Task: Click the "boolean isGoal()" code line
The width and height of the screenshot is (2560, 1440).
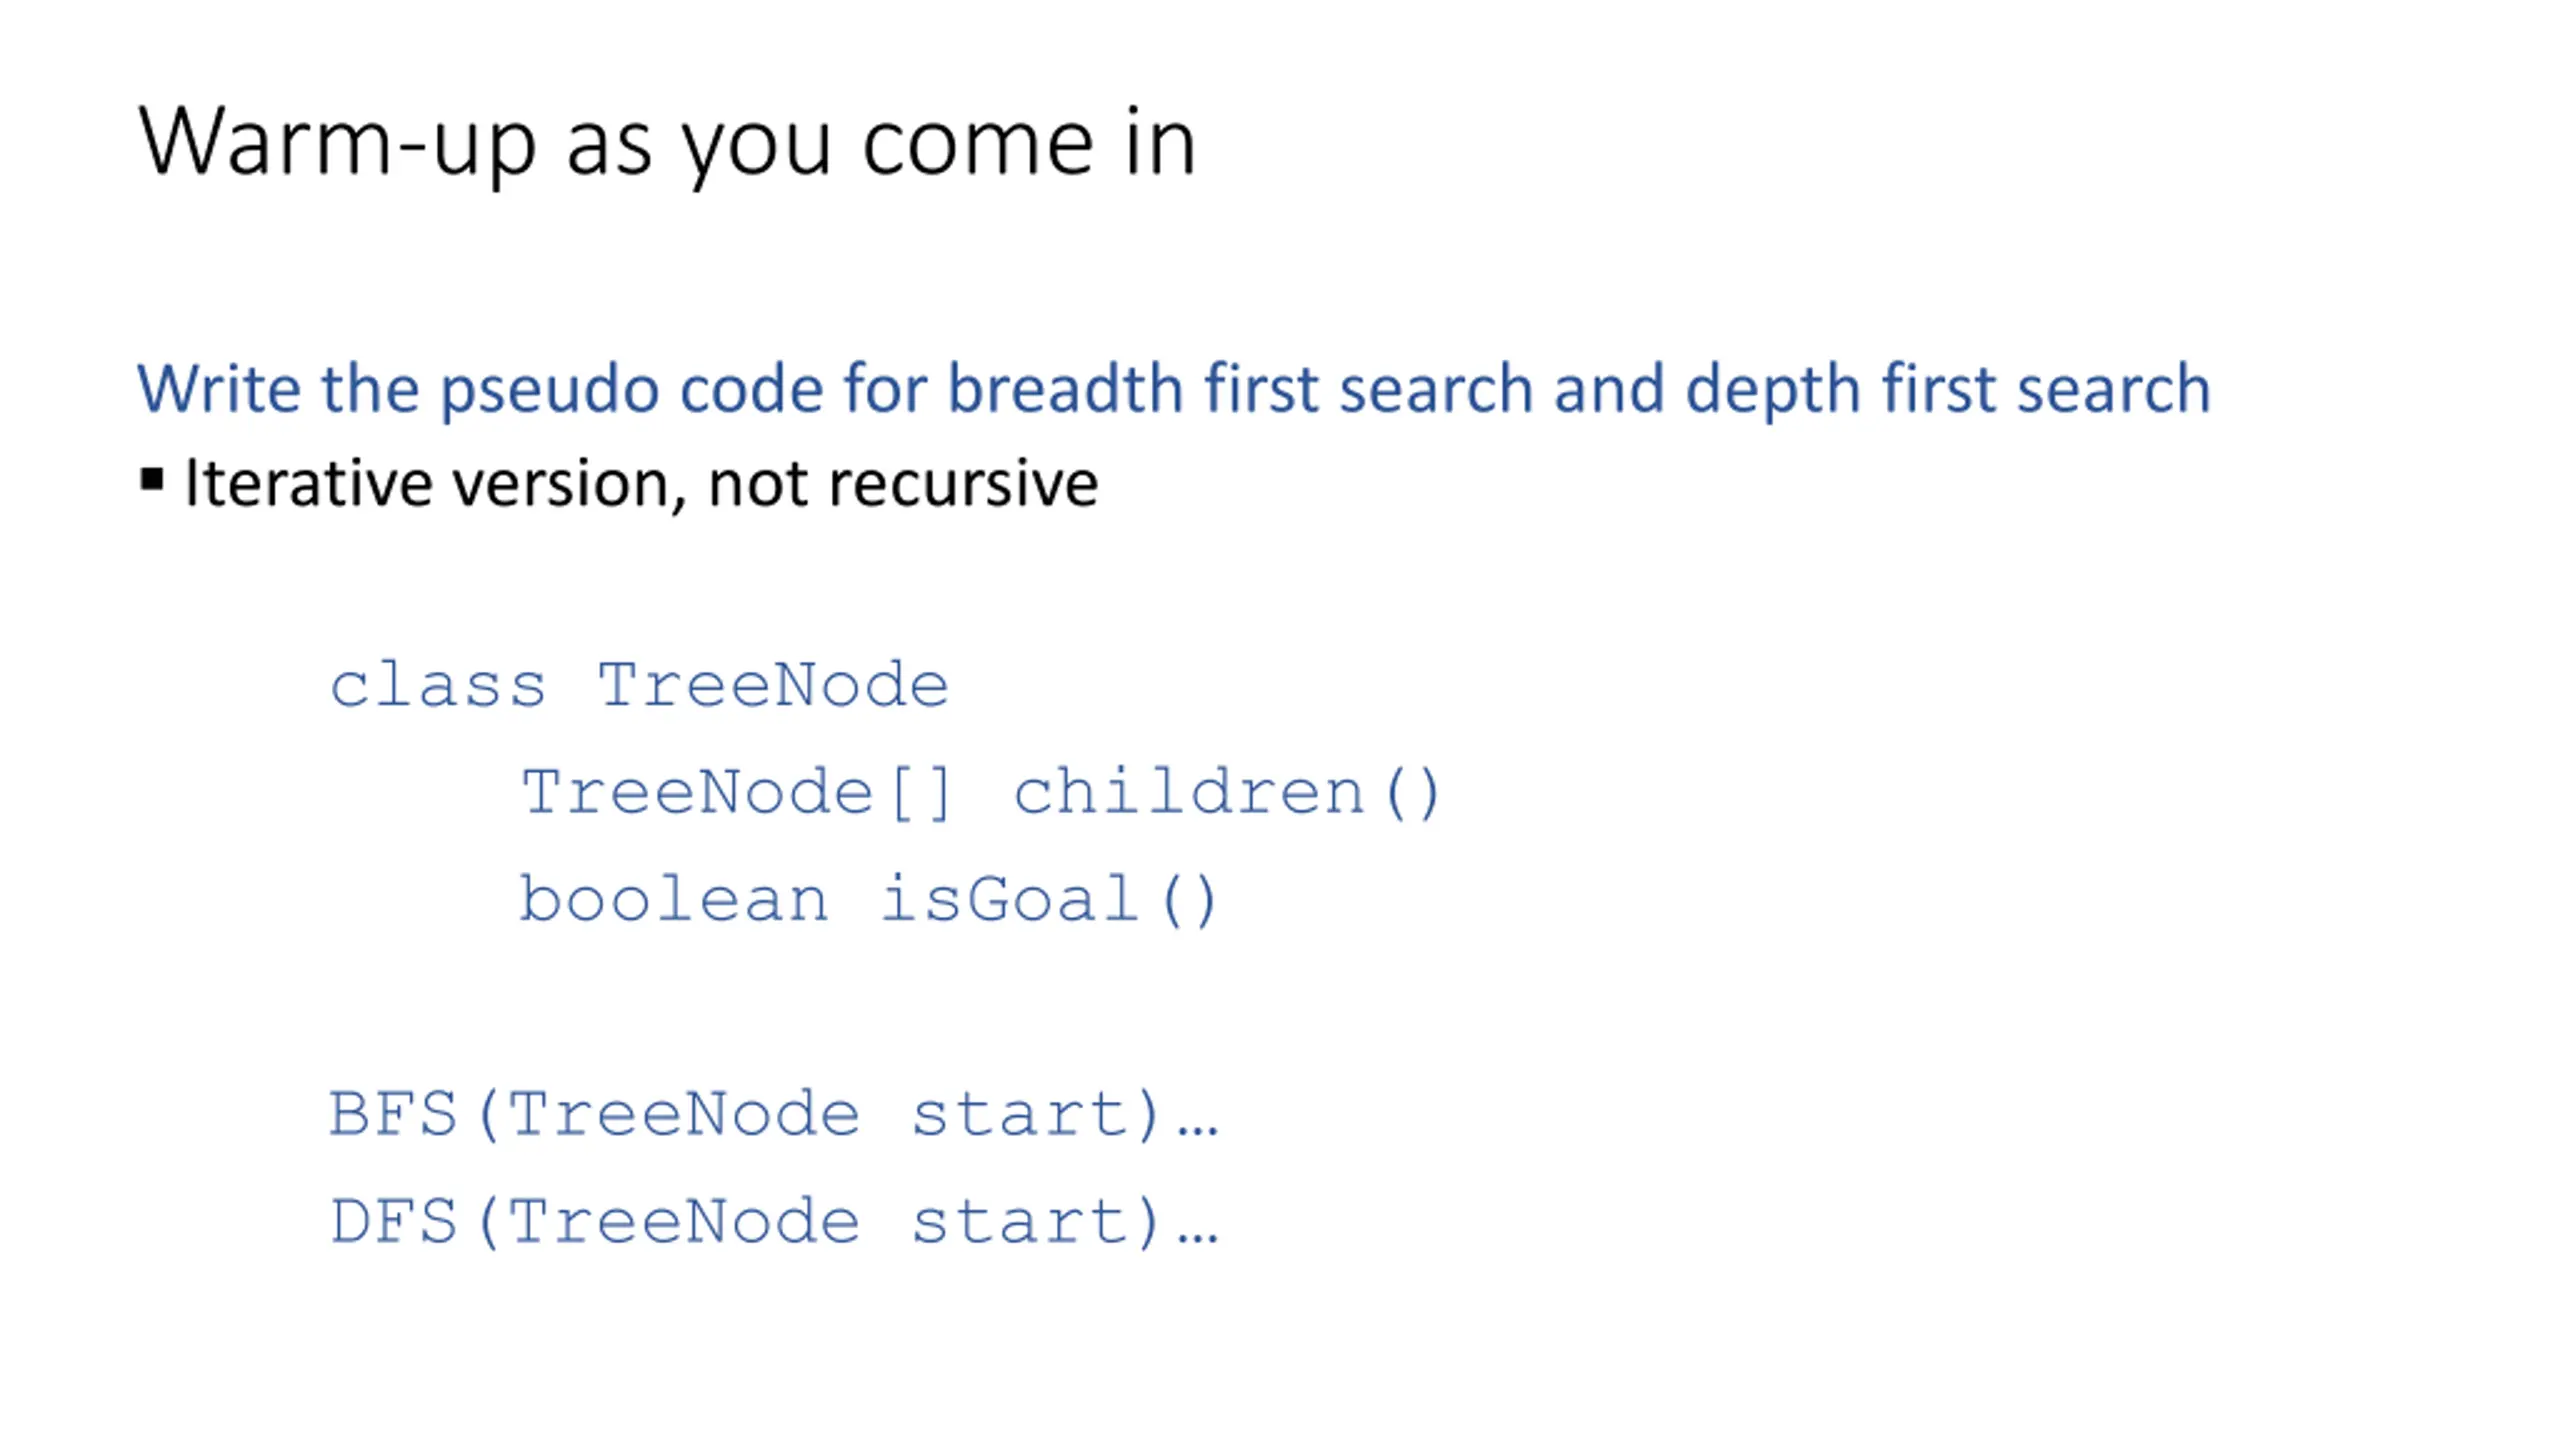Action: [868, 900]
